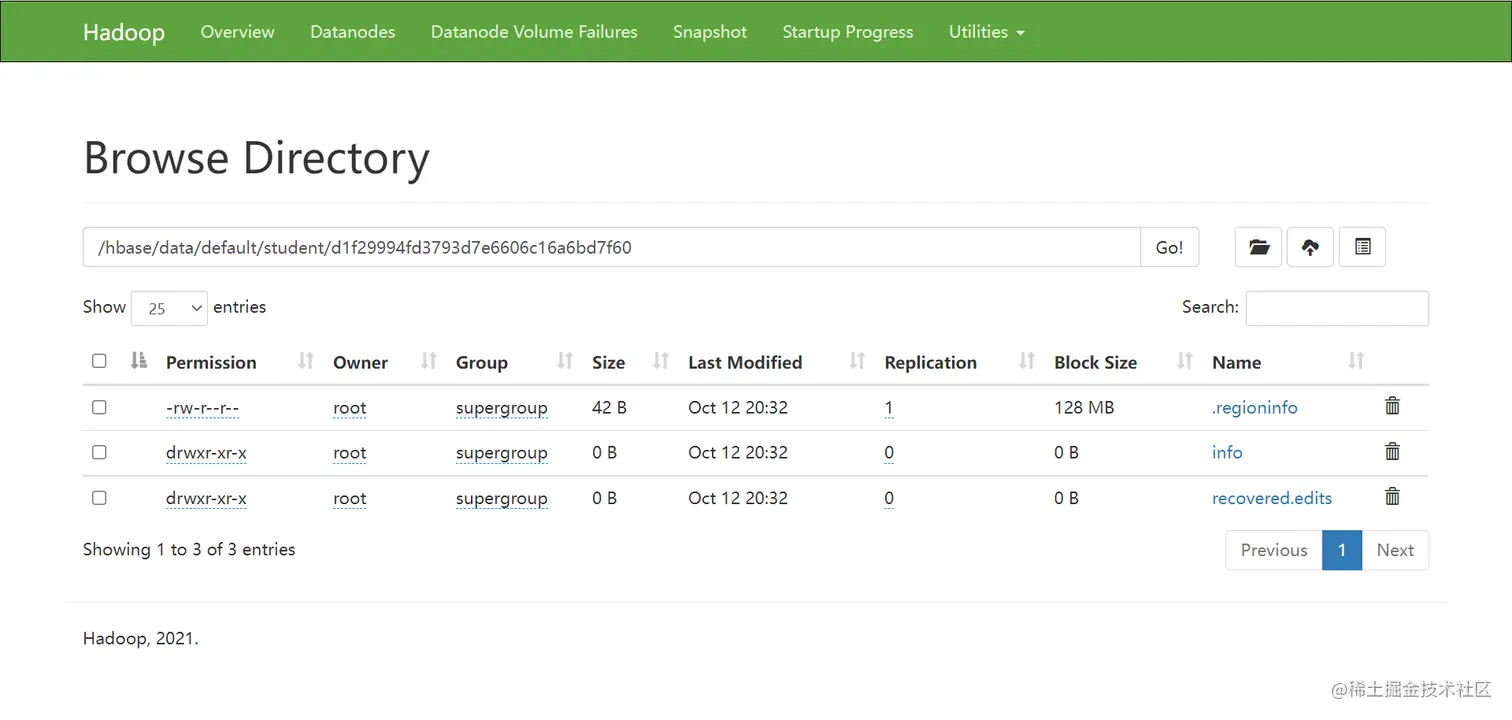Open the Datanodes tab
Viewport: 1512px width, 720px height.
pyautogui.click(x=352, y=32)
